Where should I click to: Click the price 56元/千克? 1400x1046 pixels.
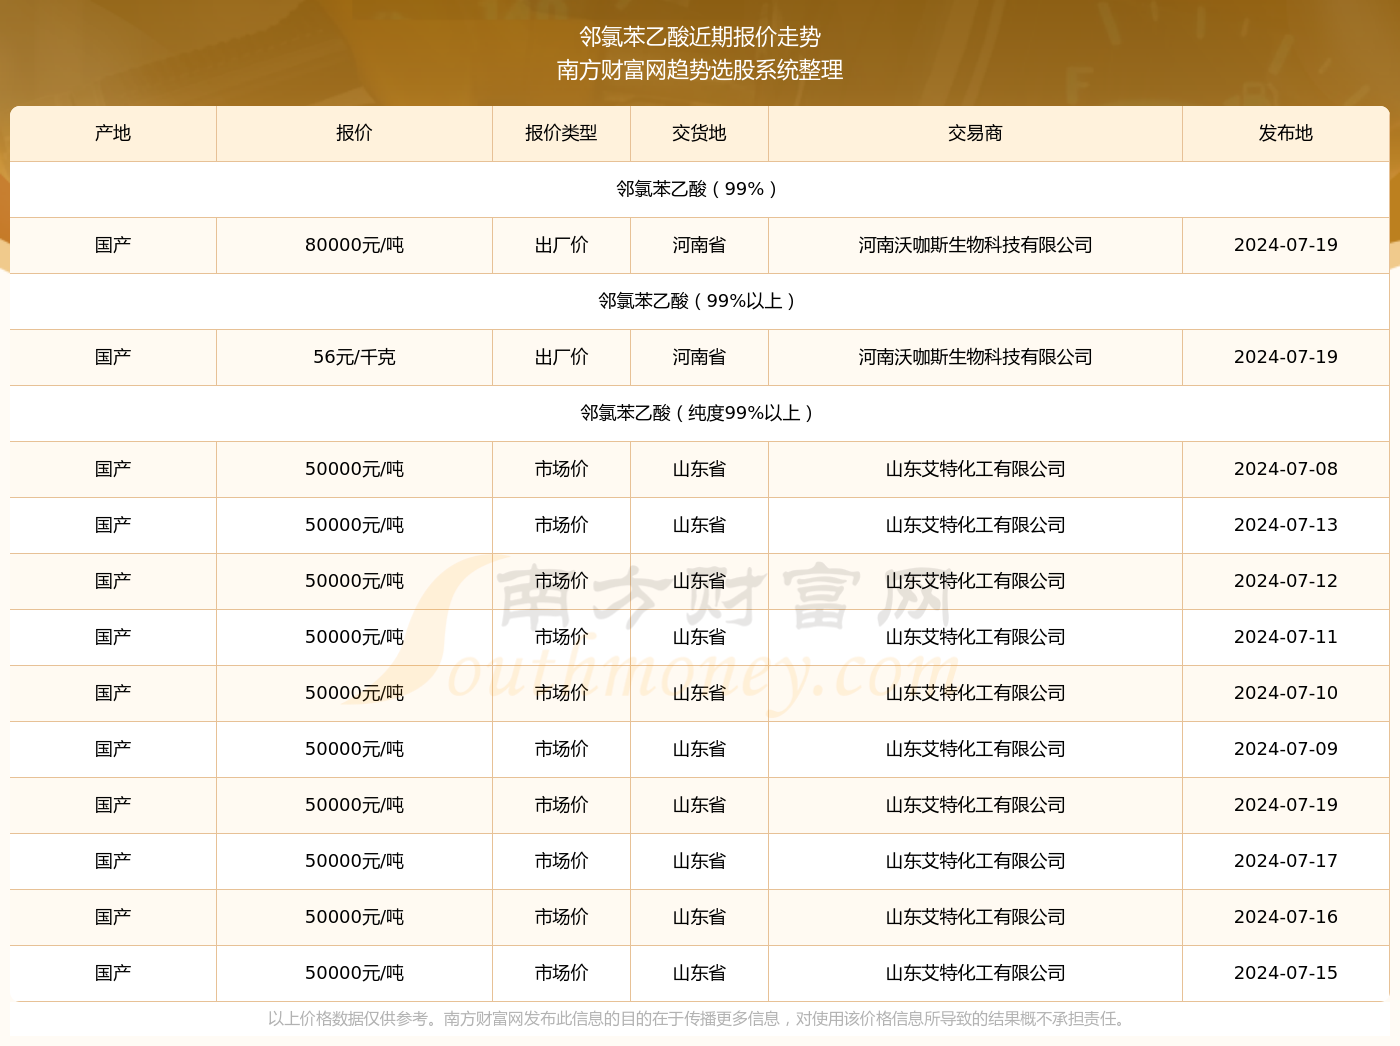click(x=354, y=357)
